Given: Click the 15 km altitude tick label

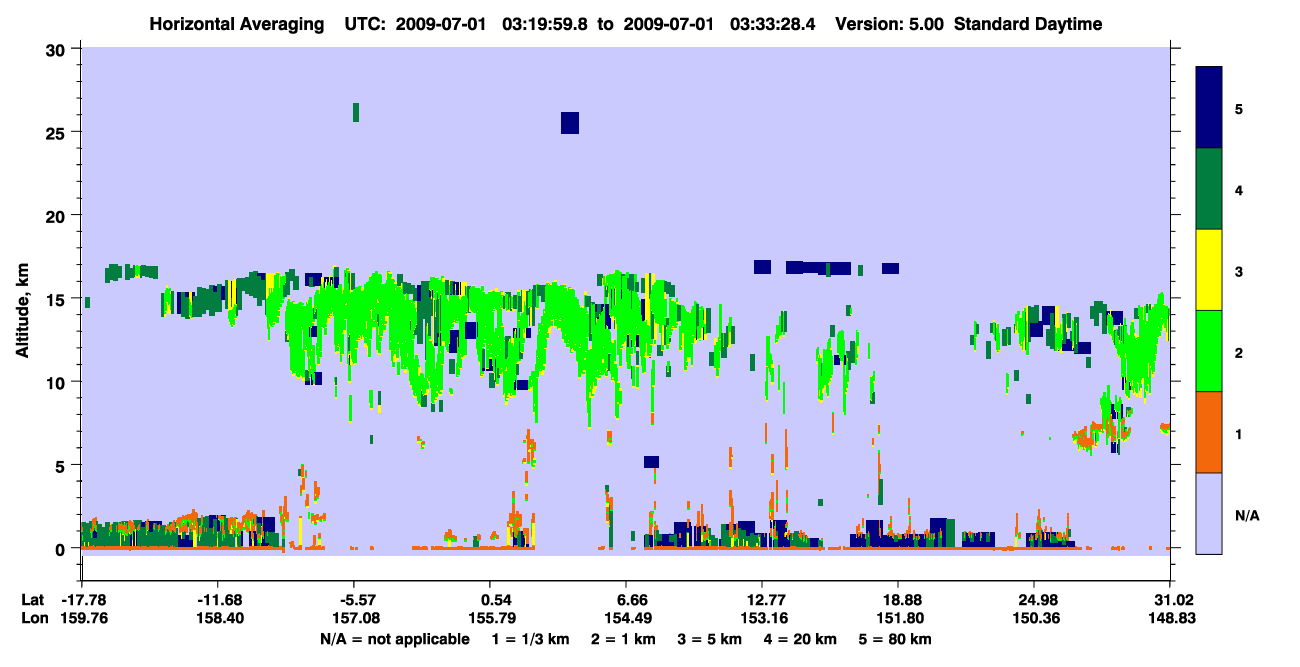Looking at the screenshot, I should tap(57, 299).
